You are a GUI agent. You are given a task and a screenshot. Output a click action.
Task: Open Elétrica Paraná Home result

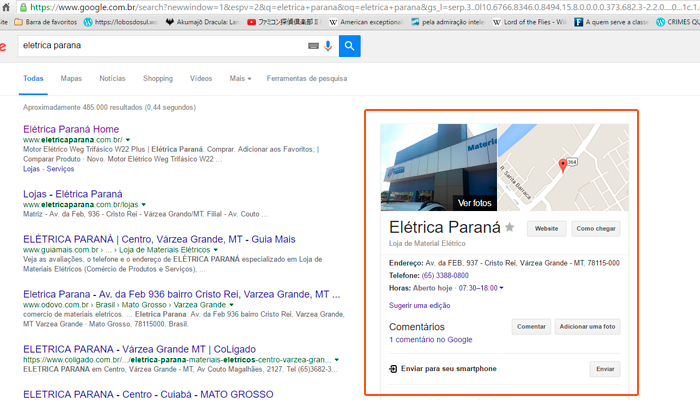(x=71, y=129)
